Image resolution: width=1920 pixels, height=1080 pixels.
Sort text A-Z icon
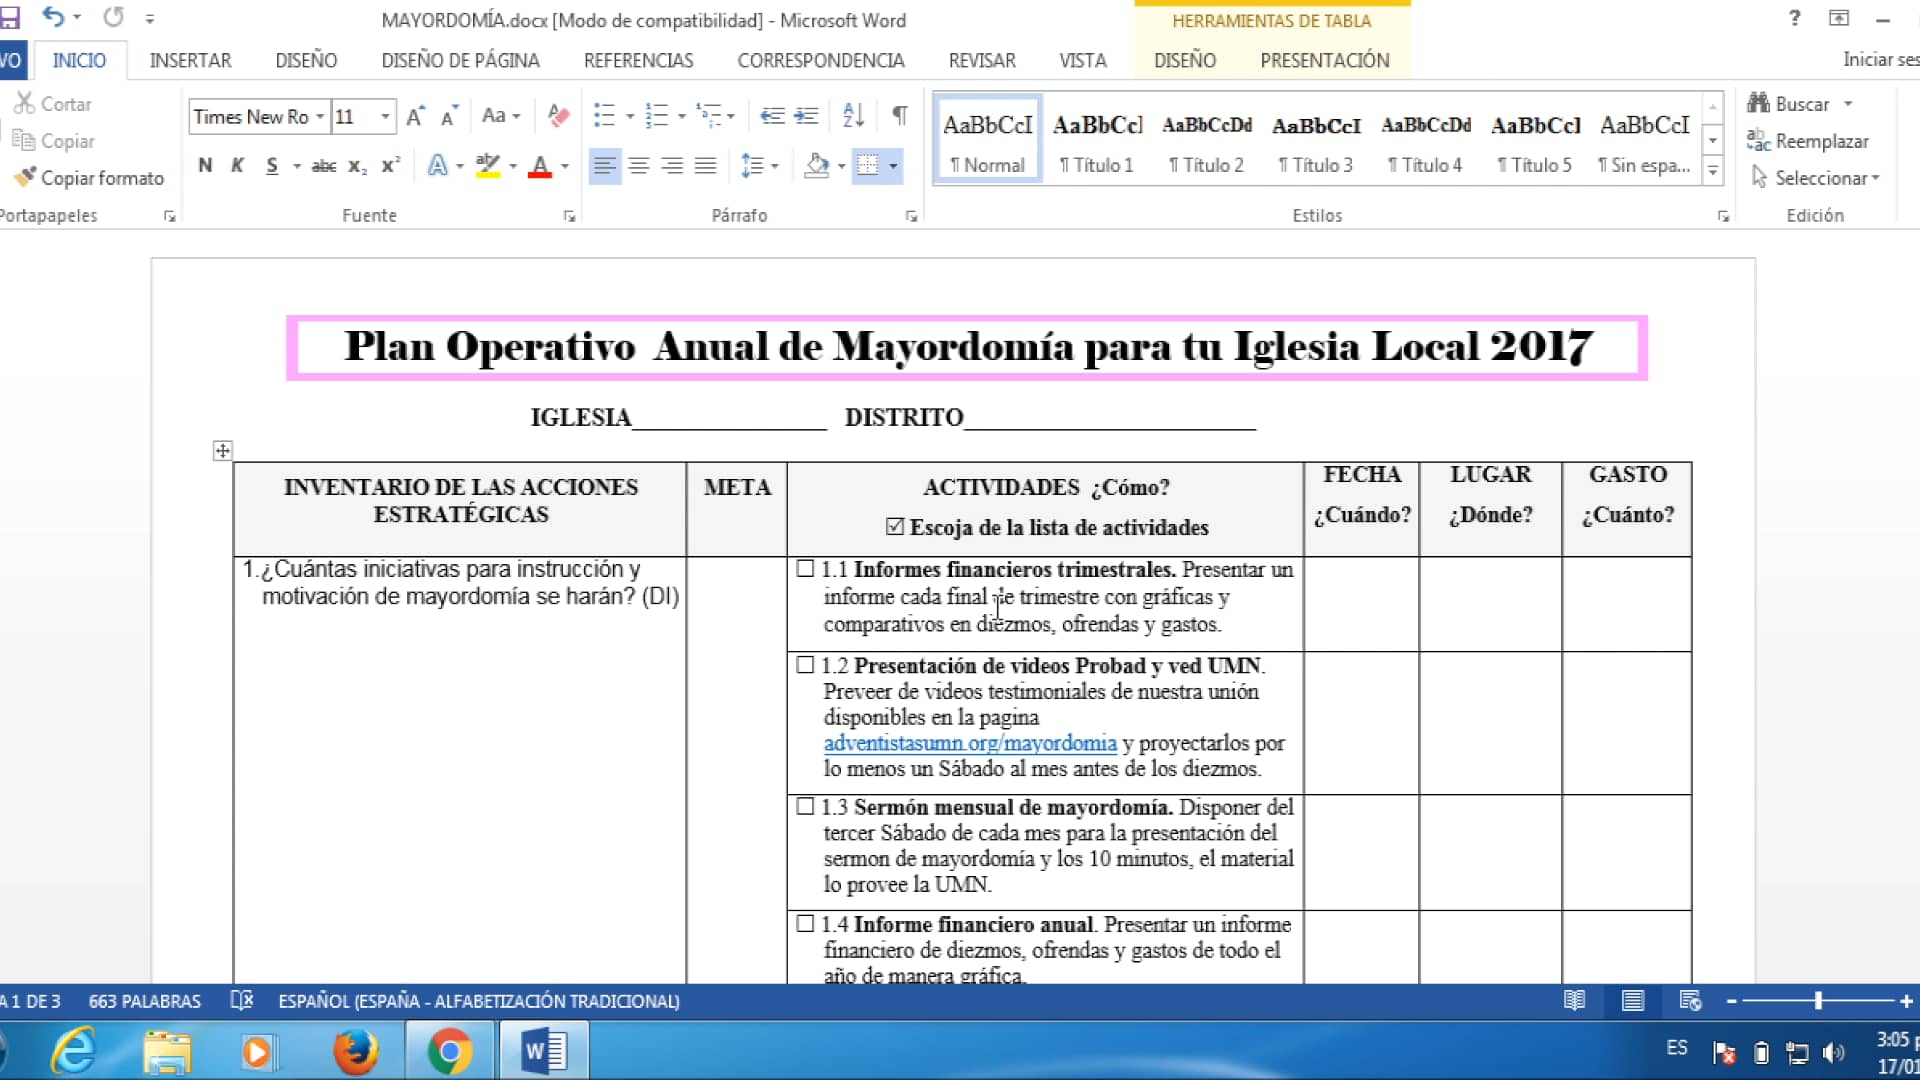tap(853, 116)
